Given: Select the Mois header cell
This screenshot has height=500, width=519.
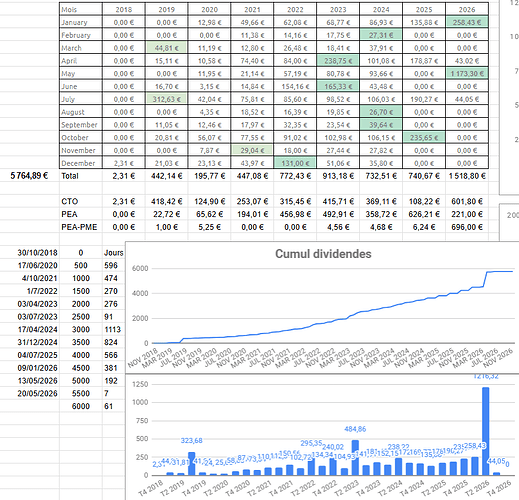Looking at the screenshot, I should (x=81, y=9).
